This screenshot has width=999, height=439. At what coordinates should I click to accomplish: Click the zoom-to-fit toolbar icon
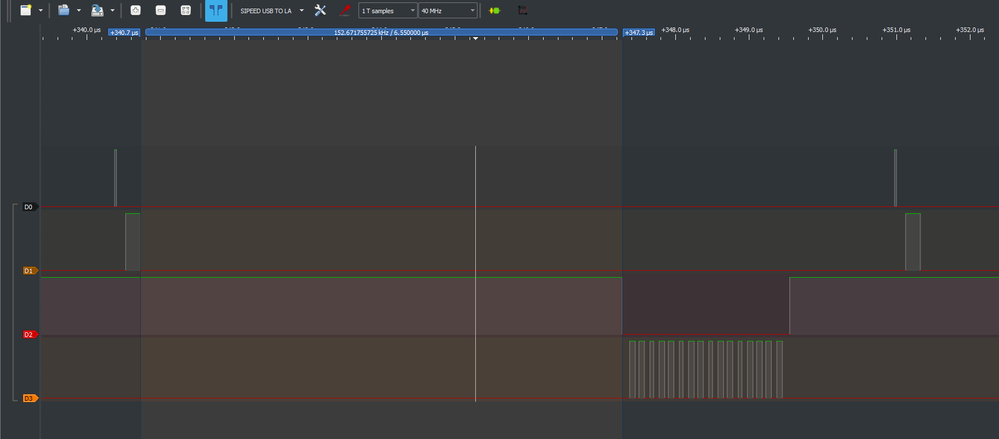tap(185, 10)
